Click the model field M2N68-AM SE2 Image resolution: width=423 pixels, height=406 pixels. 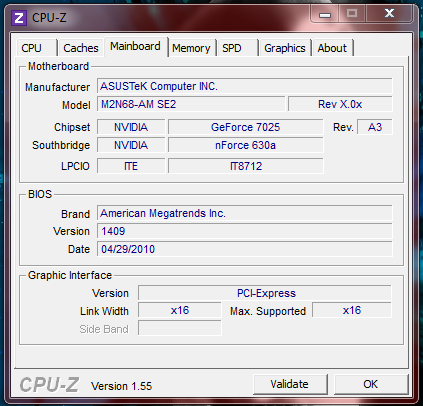click(x=191, y=104)
